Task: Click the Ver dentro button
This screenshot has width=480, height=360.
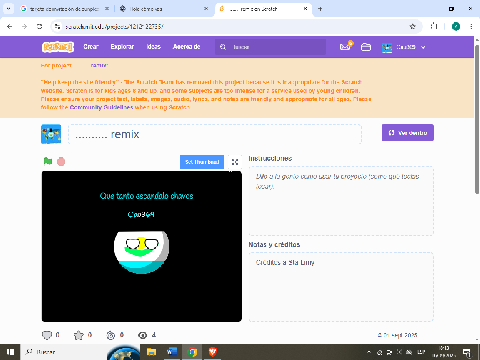Action: pos(408,133)
